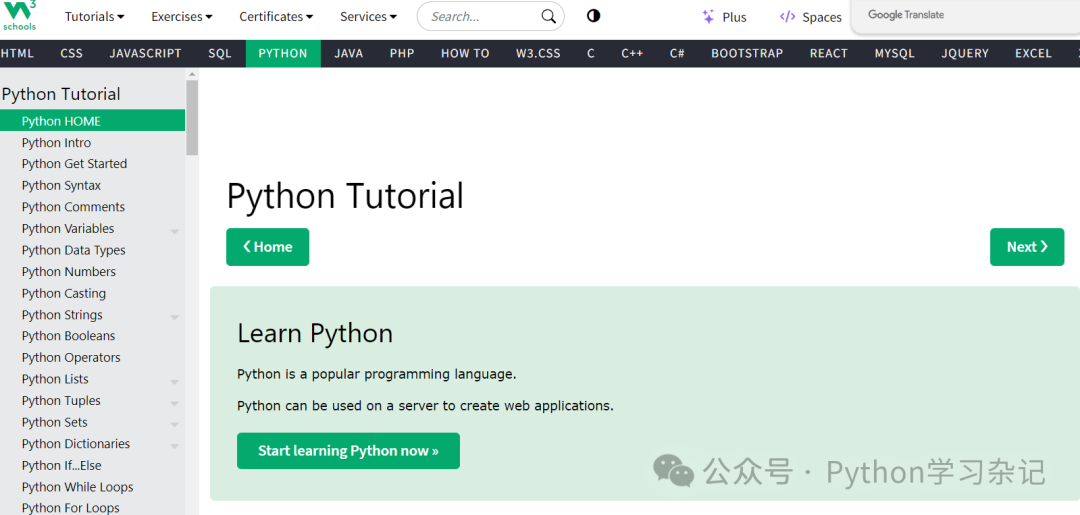
Task: Click the Spaces link in header
Action: tap(810, 17)
